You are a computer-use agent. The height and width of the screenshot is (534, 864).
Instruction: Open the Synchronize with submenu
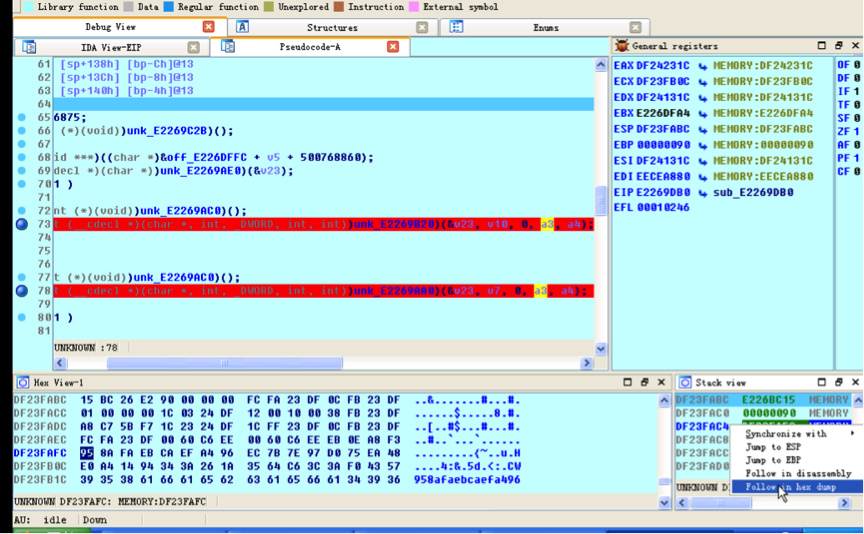pos(796,434)
